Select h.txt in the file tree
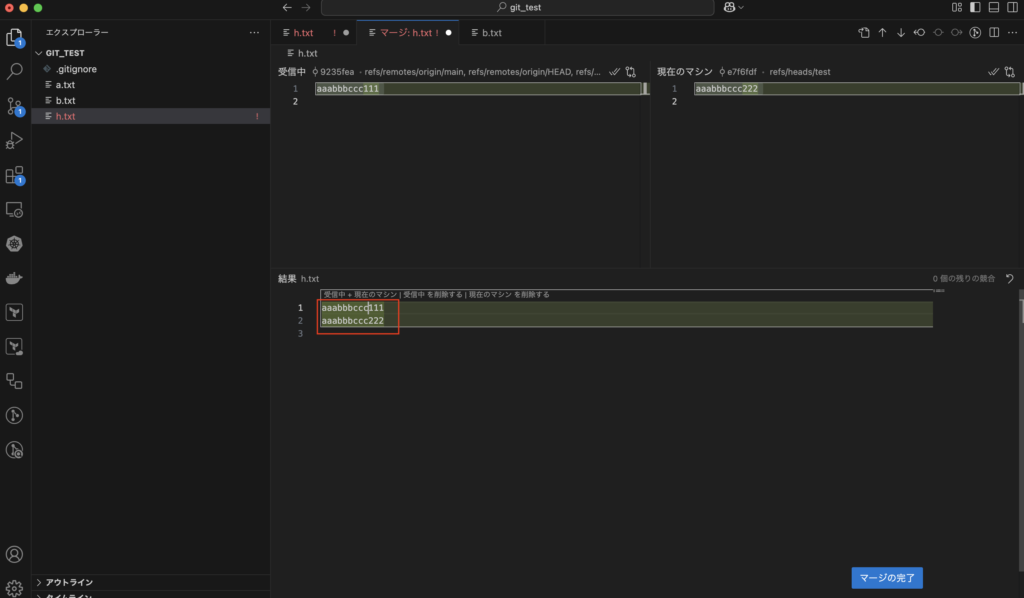 (x=151, y=116)
